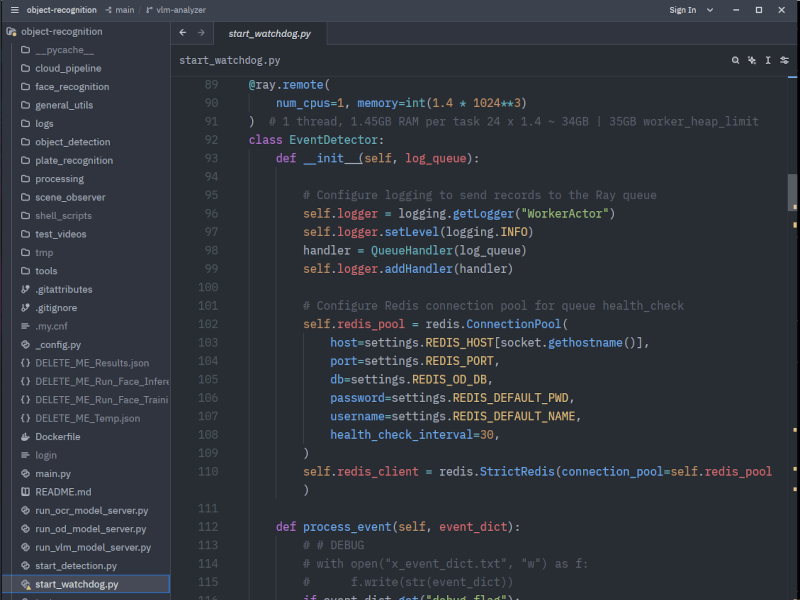Open editor controls sliders icon

[x=784, y=60]
